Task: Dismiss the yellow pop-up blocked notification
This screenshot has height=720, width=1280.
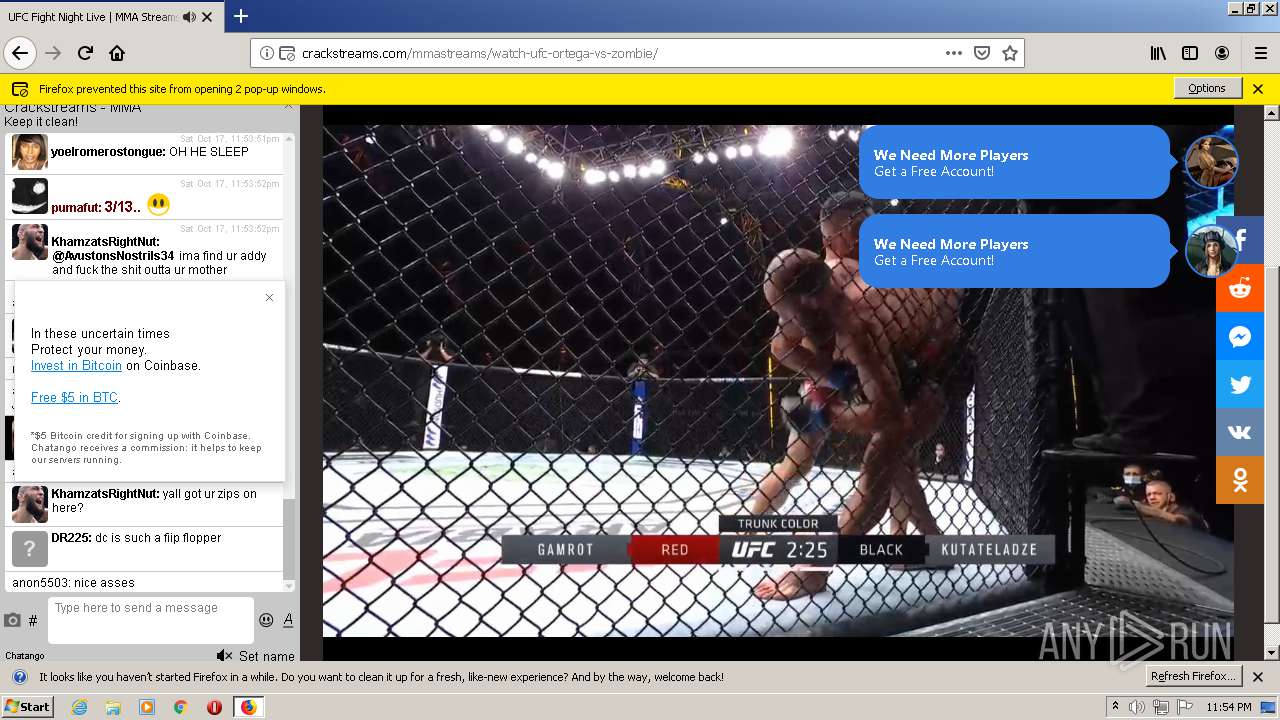Action: coord(1258,88)
